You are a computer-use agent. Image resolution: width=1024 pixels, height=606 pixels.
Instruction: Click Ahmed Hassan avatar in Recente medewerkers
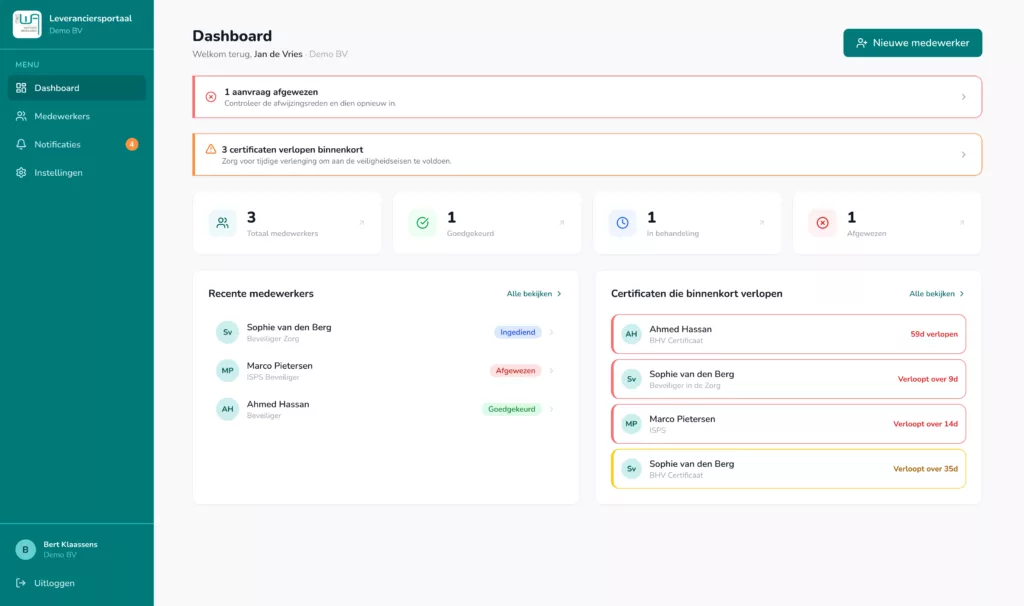coord(227,409)
